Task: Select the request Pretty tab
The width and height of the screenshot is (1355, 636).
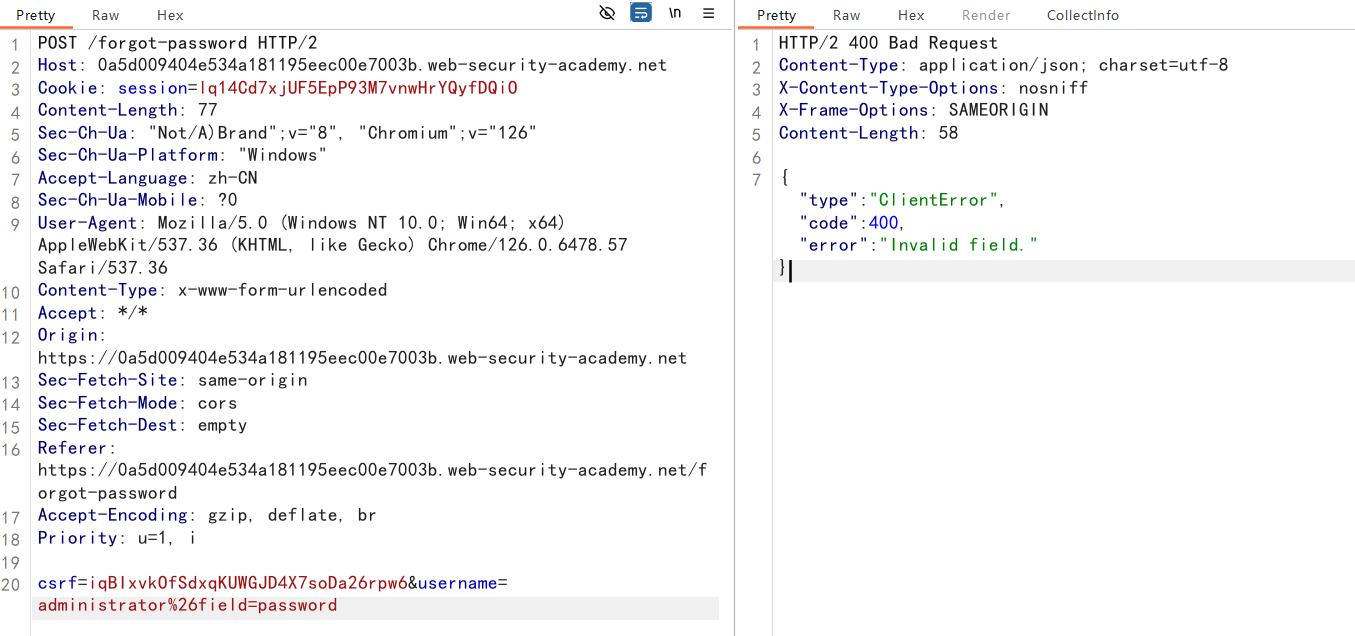Action: tap(36, 15)
